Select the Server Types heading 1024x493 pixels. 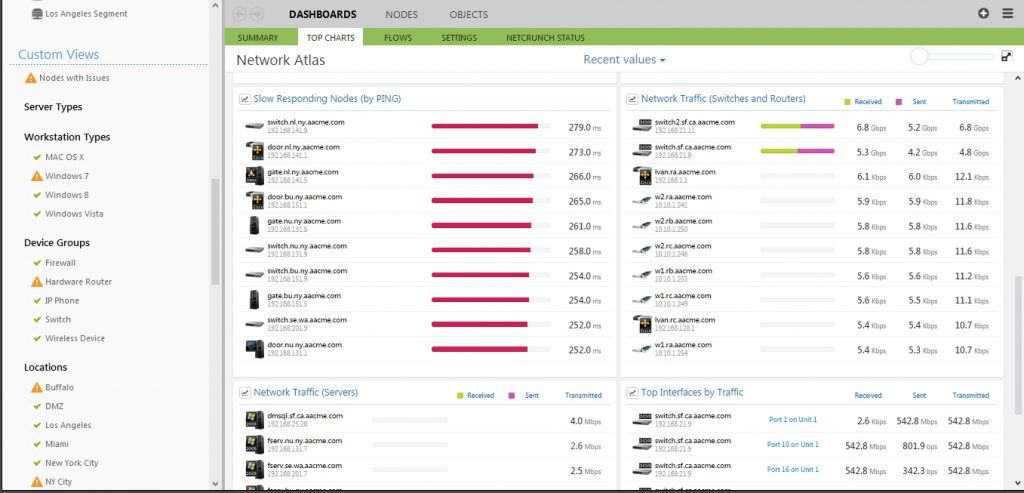(x=53, y=107)
